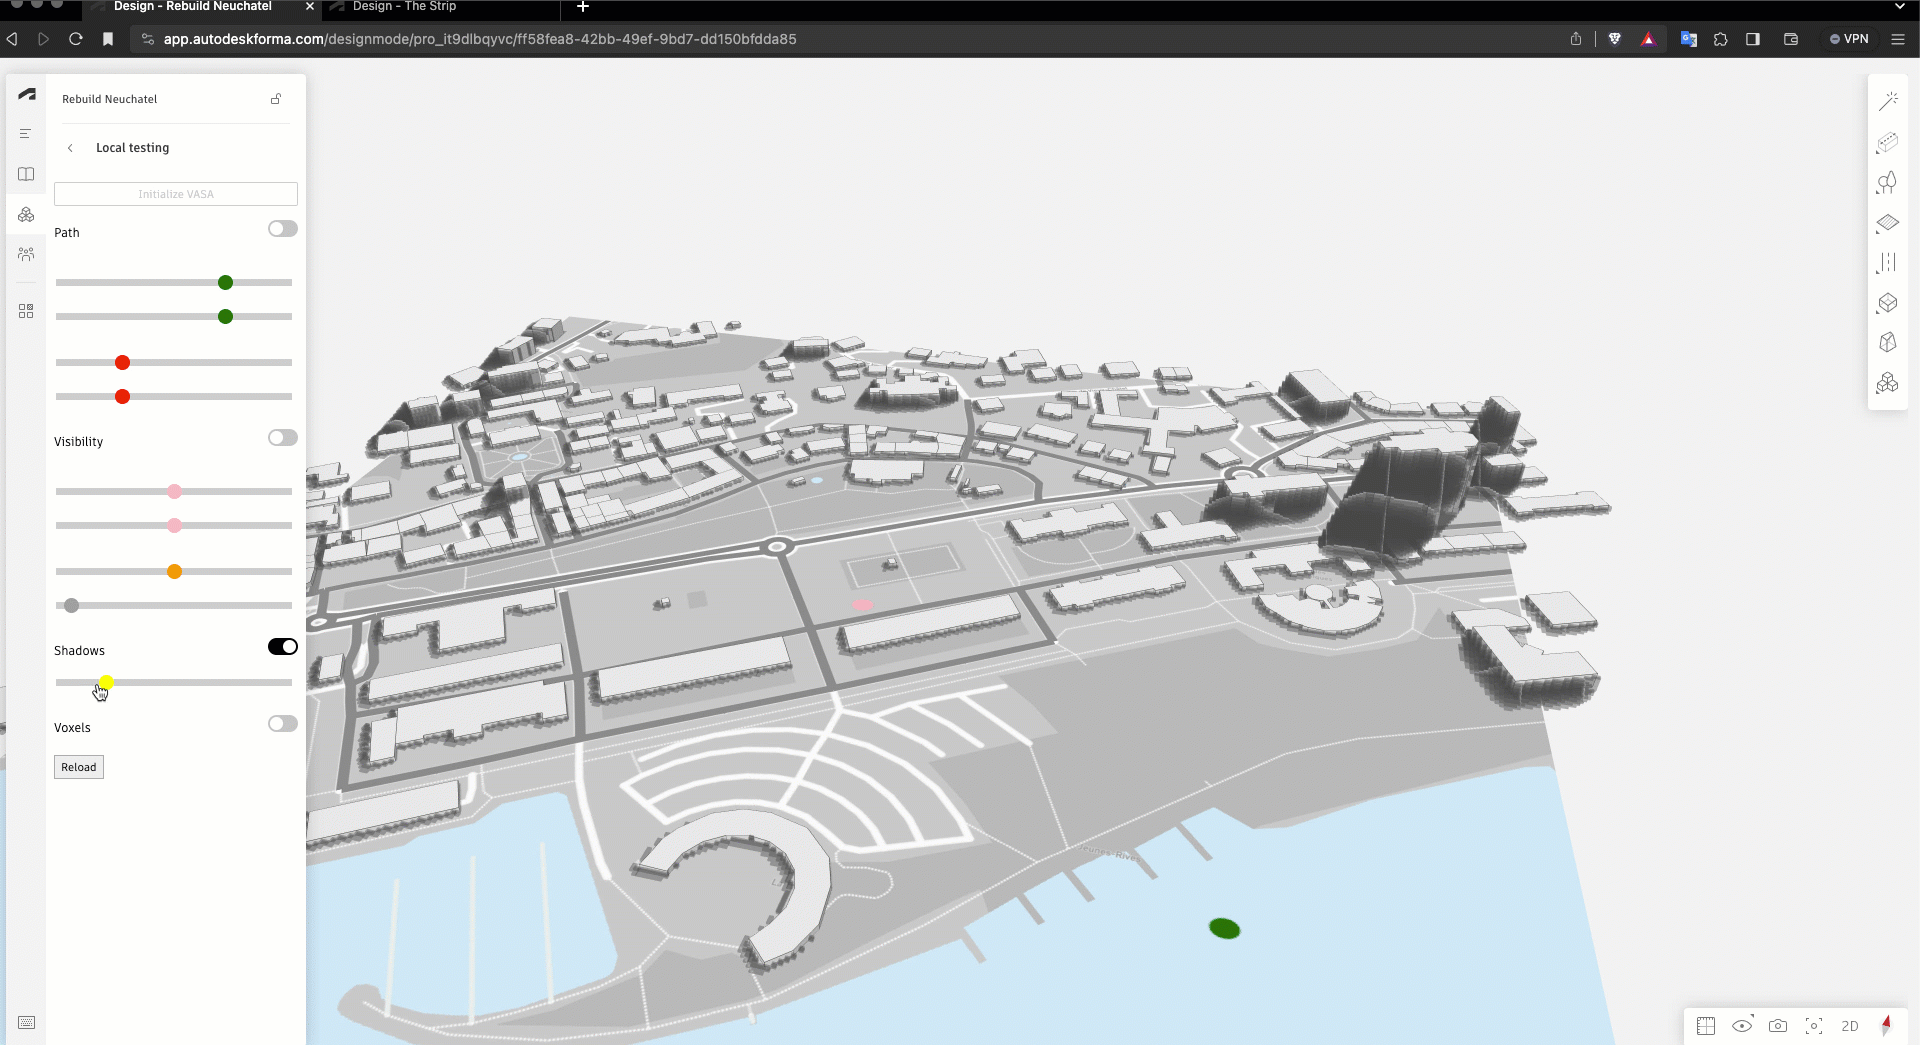Enable the Voxels toggle
Viewport: 1920px width, 1045px height.
[x=282, y=724]
